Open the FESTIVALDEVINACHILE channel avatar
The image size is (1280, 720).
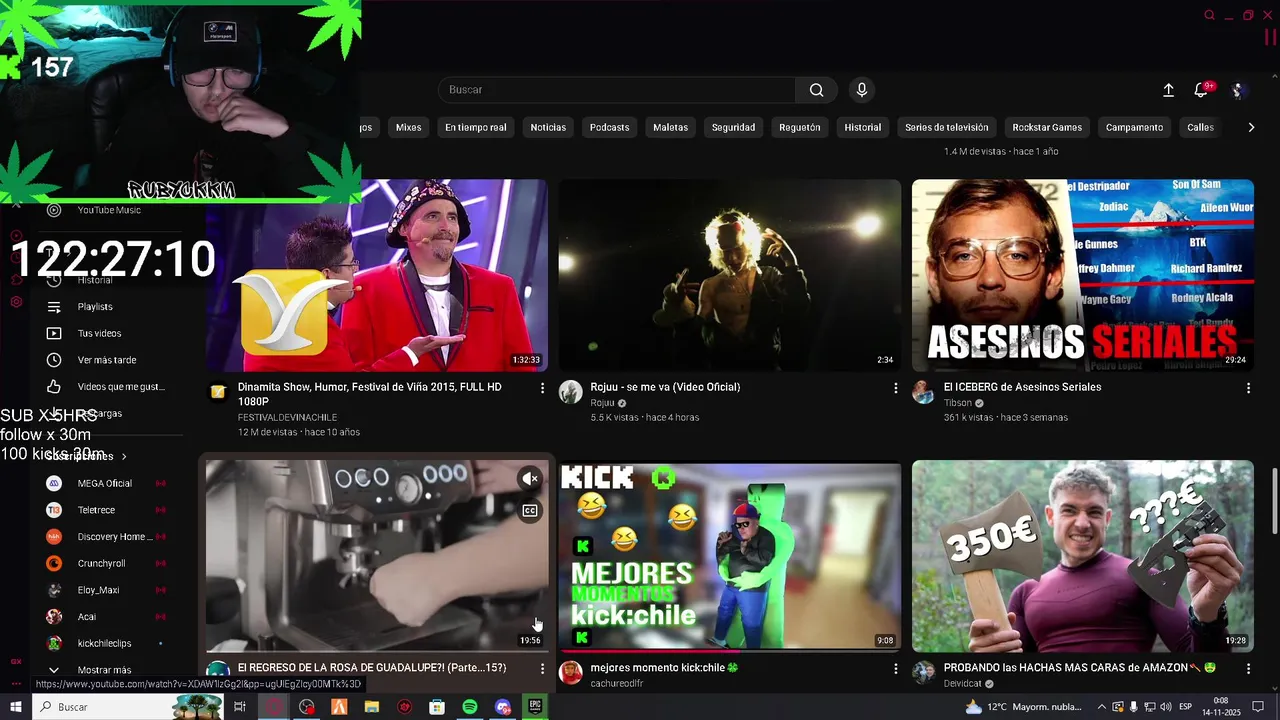217,392
